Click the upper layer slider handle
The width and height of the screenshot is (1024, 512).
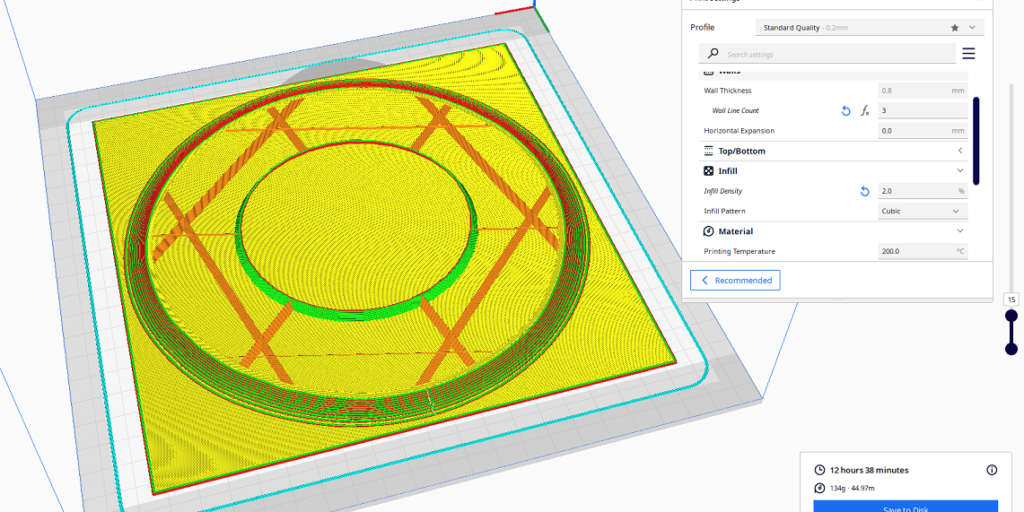[x=1011, y=316]
